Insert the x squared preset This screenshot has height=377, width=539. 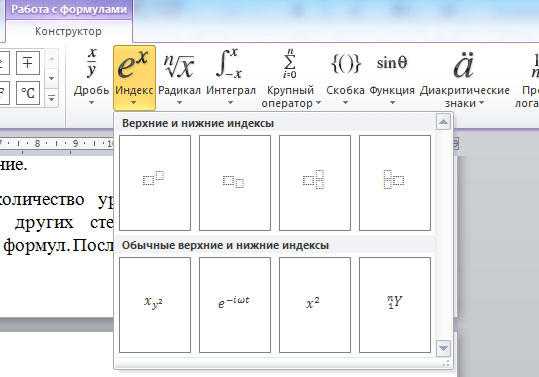315,305
